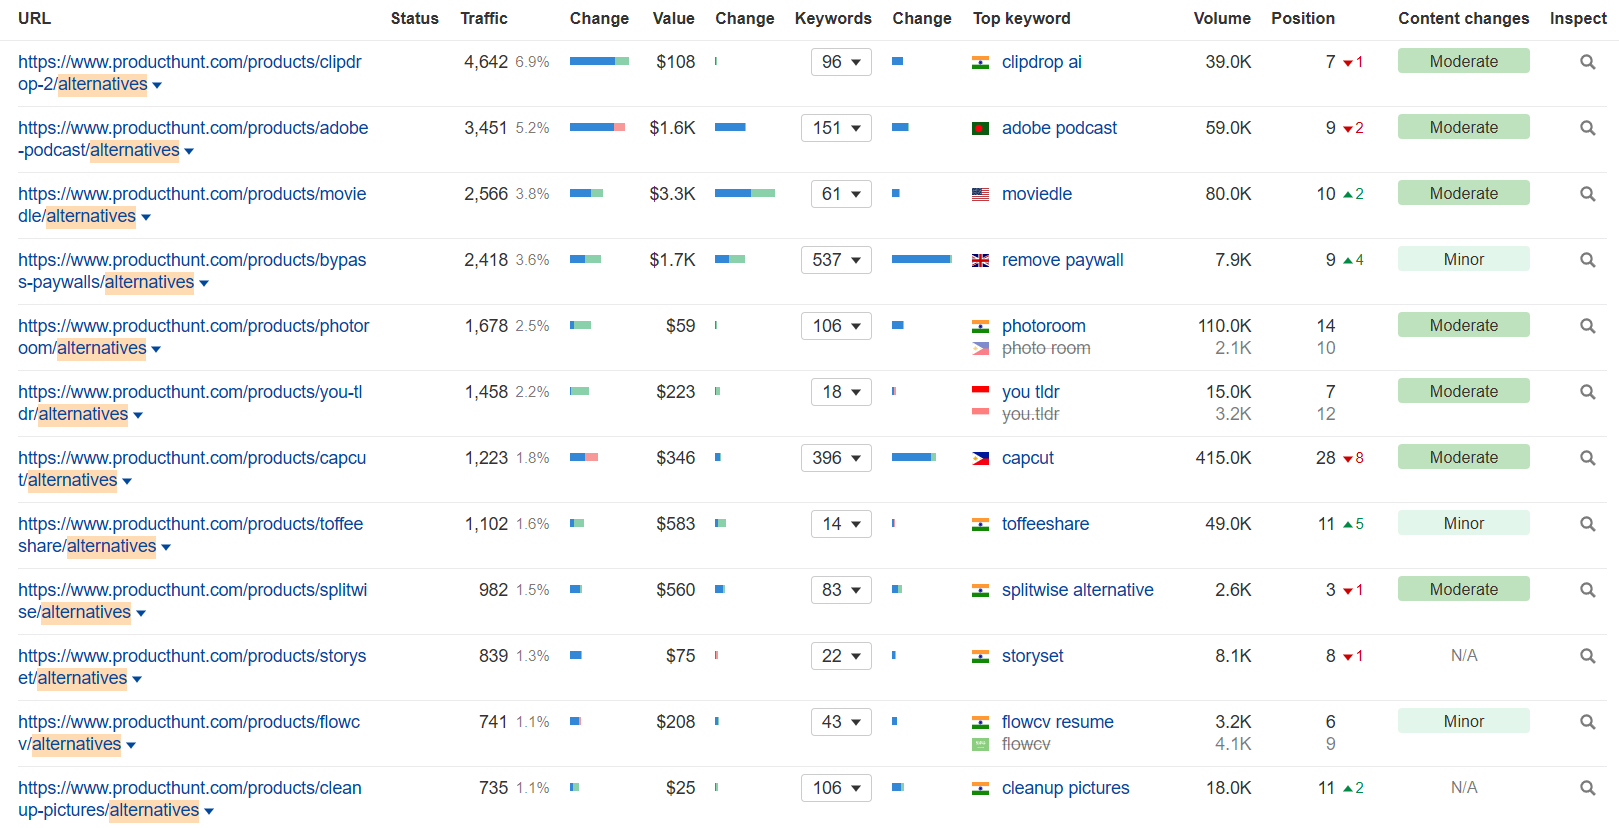
Task: Click inspect magnifier in the storyset row
Action: 1587,656
